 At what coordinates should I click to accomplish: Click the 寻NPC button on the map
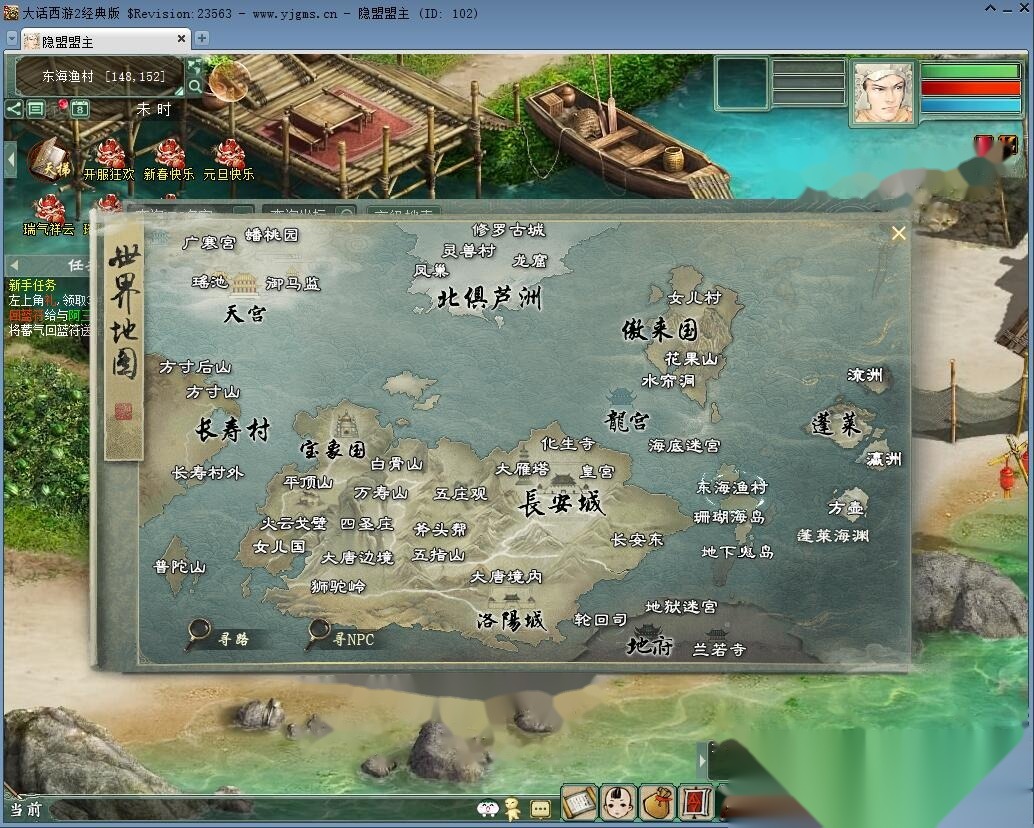point(342,636)
